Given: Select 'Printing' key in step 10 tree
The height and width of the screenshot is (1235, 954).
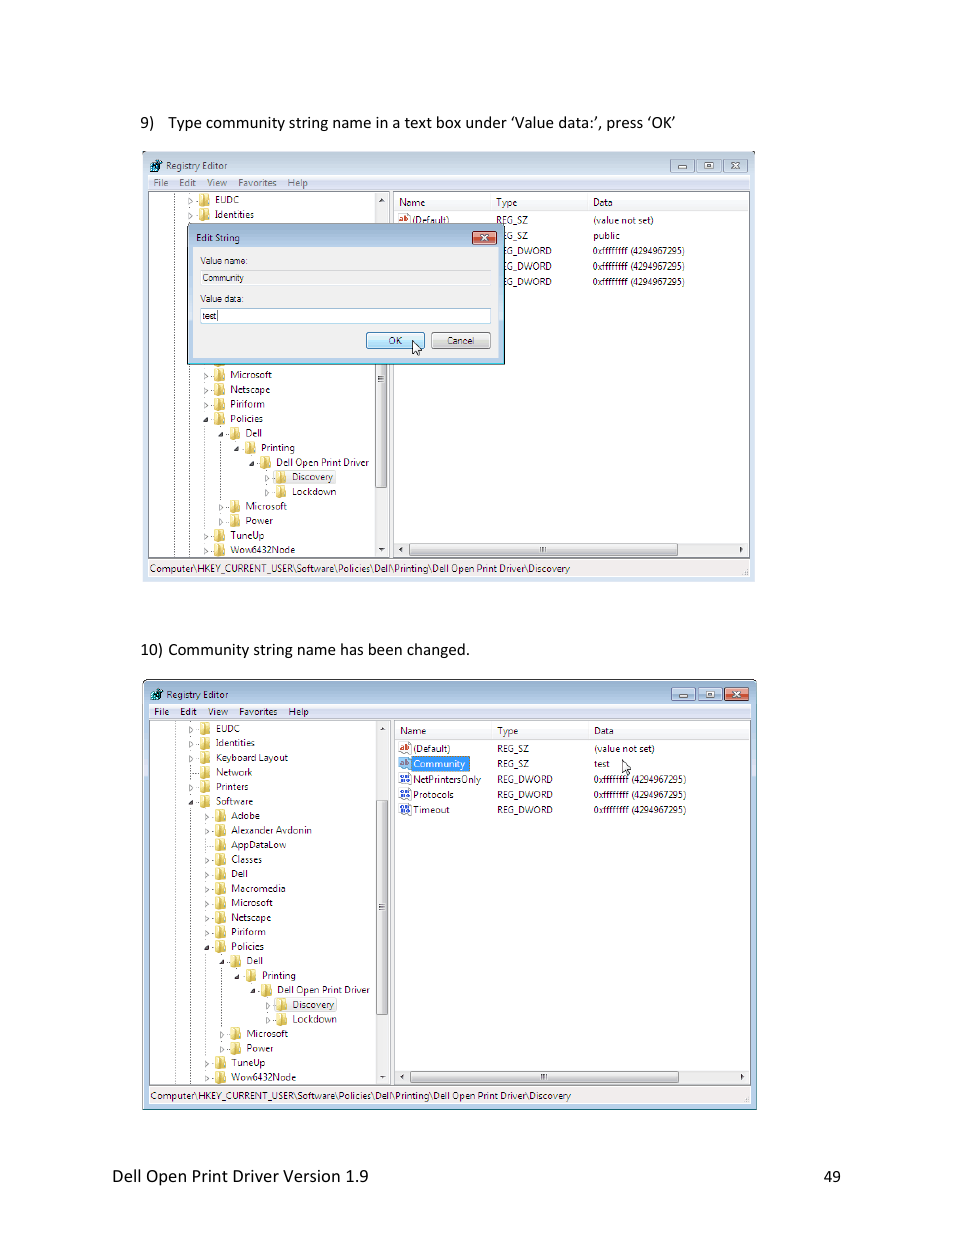Looking at the screenshot, I should point(278,976).
